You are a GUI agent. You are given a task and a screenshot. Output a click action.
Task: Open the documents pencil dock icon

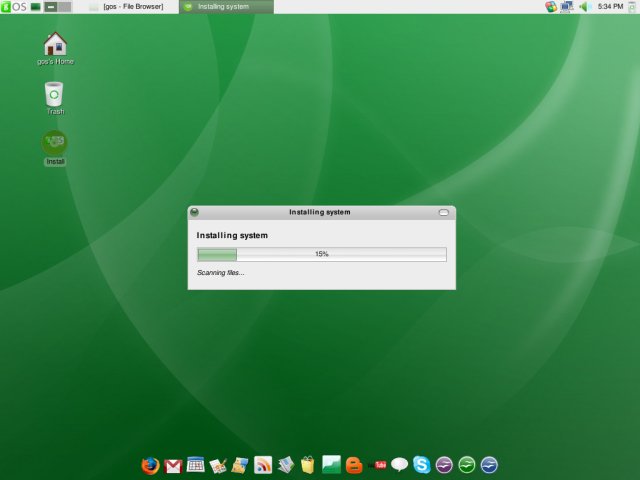point(218,466)
